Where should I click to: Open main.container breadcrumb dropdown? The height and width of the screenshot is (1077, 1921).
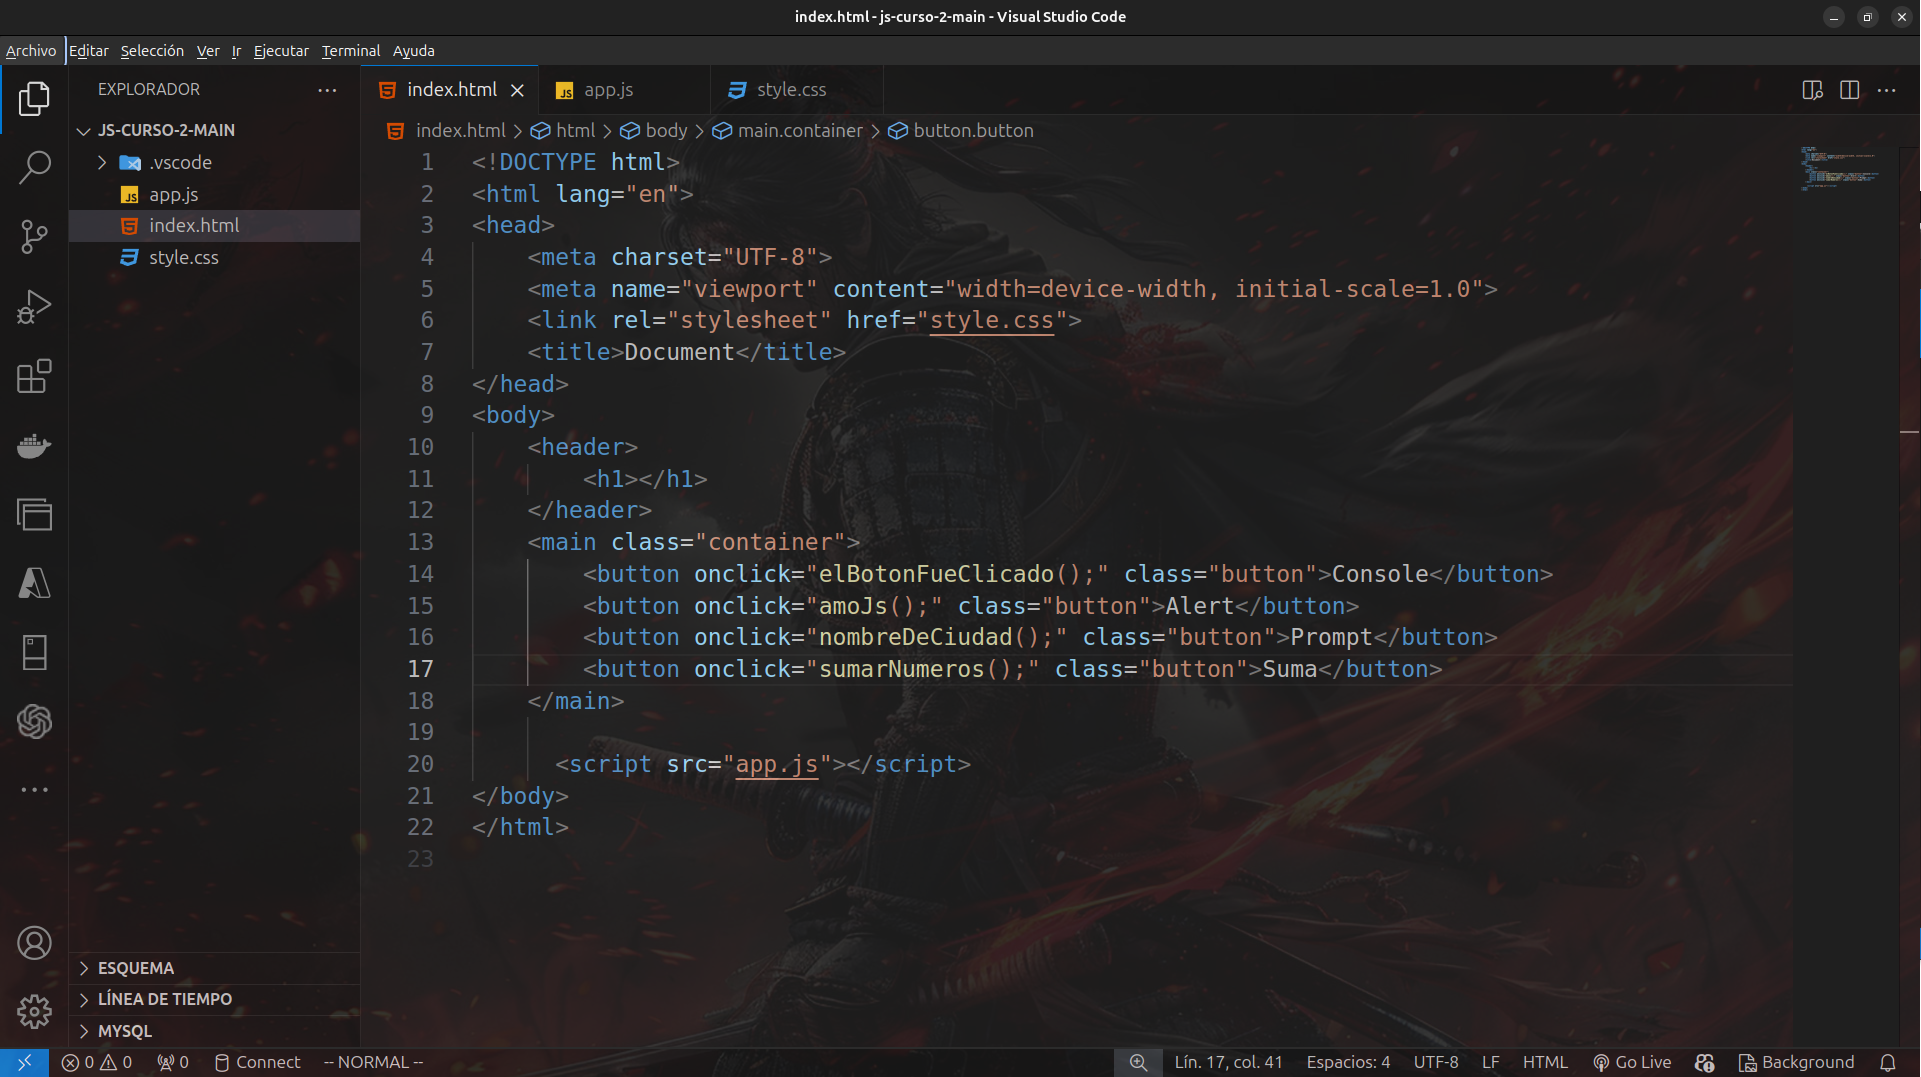[788, 131]
